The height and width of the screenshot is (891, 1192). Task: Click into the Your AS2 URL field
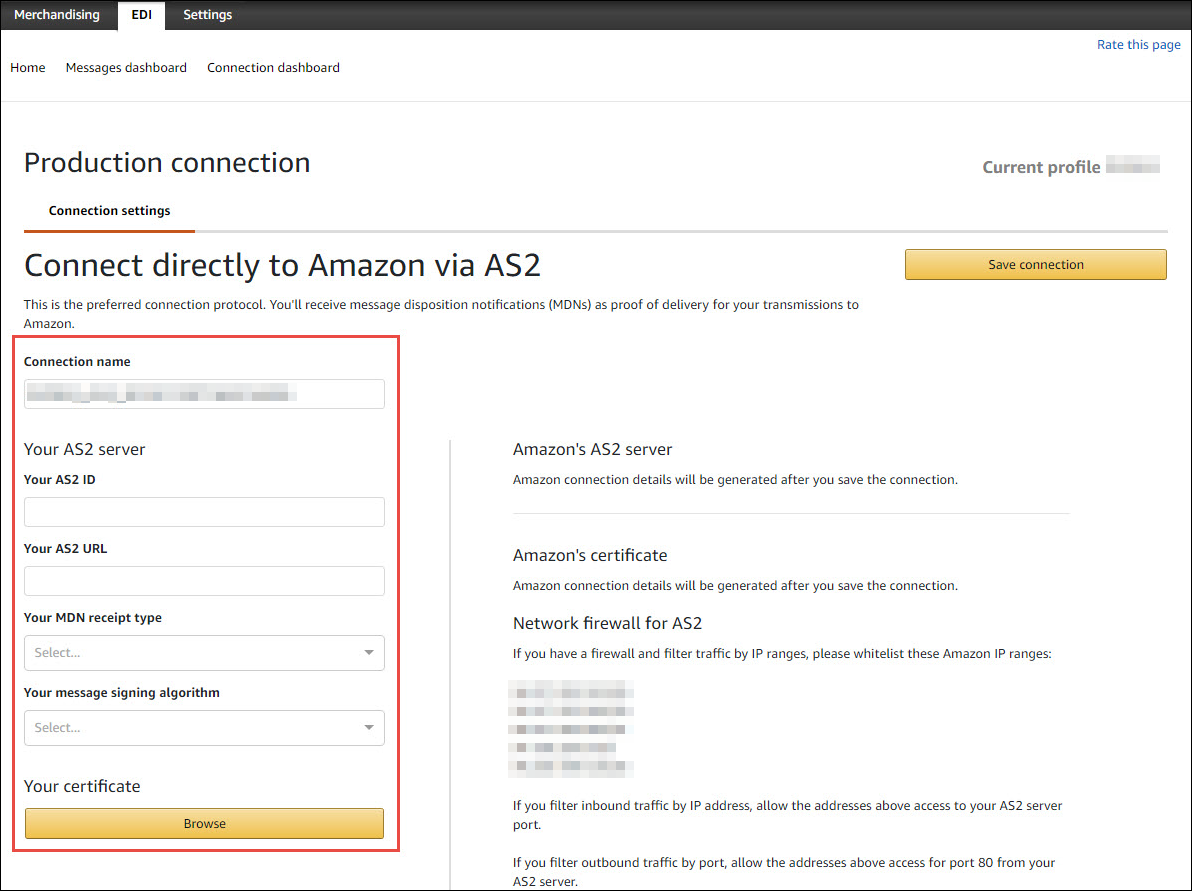point(204,581)
